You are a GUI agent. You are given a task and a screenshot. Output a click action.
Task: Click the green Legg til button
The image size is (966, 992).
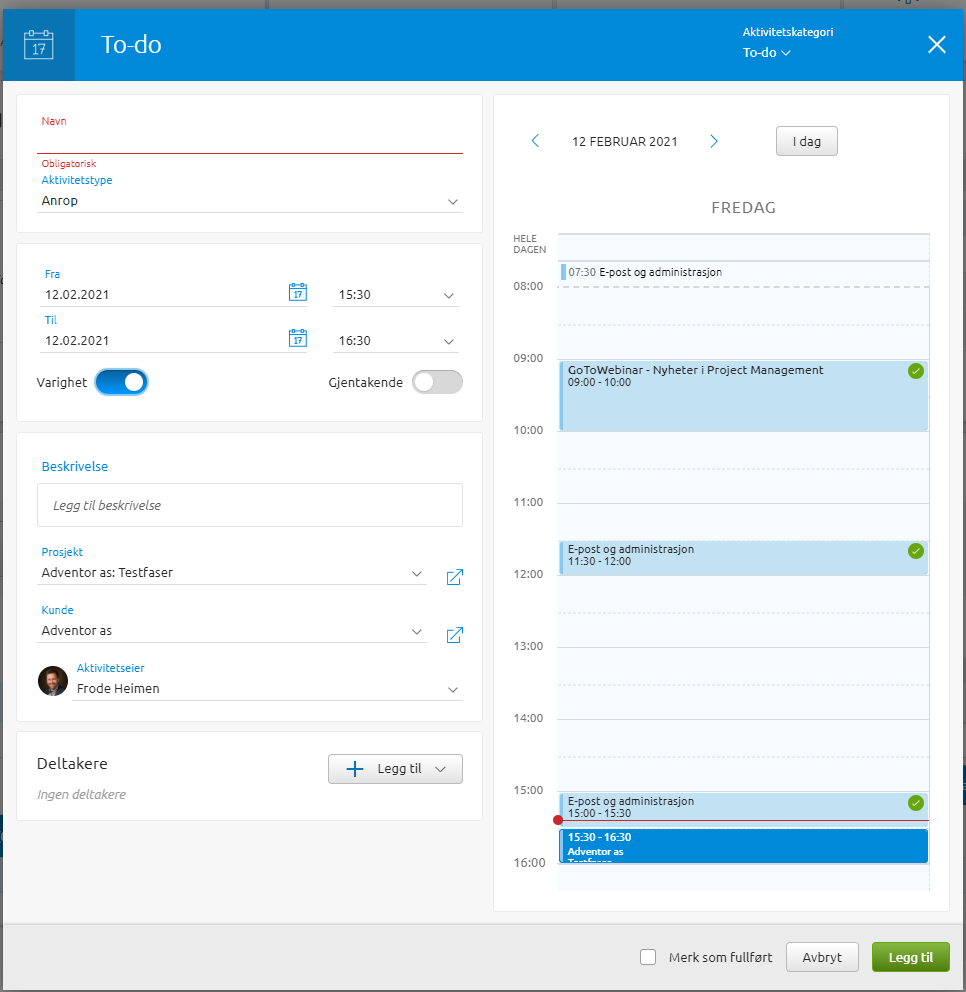(910, 957)
